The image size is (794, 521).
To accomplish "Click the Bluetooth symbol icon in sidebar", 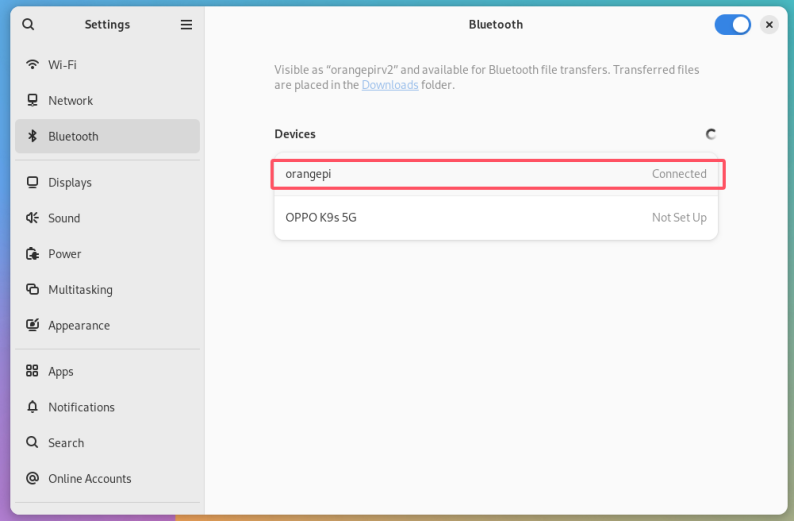I will click(x=32, y=136).
